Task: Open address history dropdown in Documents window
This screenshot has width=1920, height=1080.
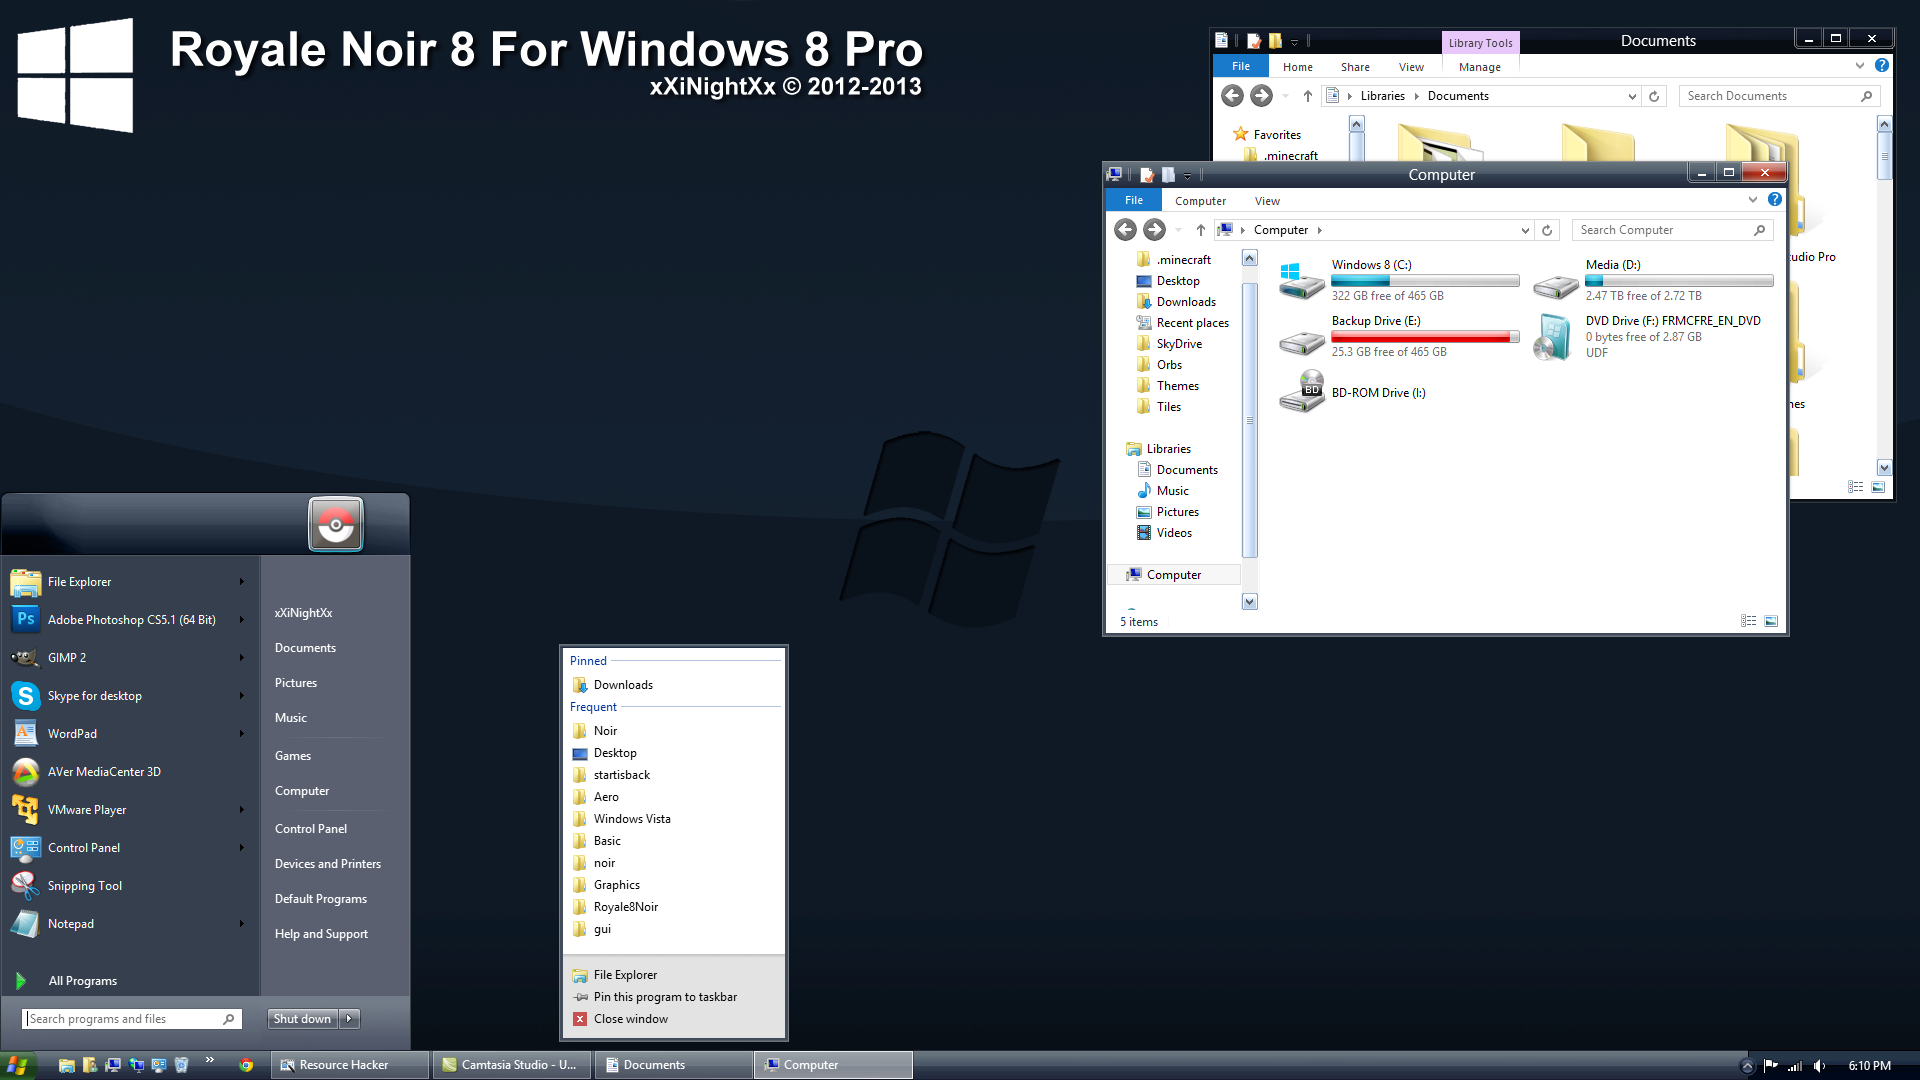Action: tap(1632, 96)
